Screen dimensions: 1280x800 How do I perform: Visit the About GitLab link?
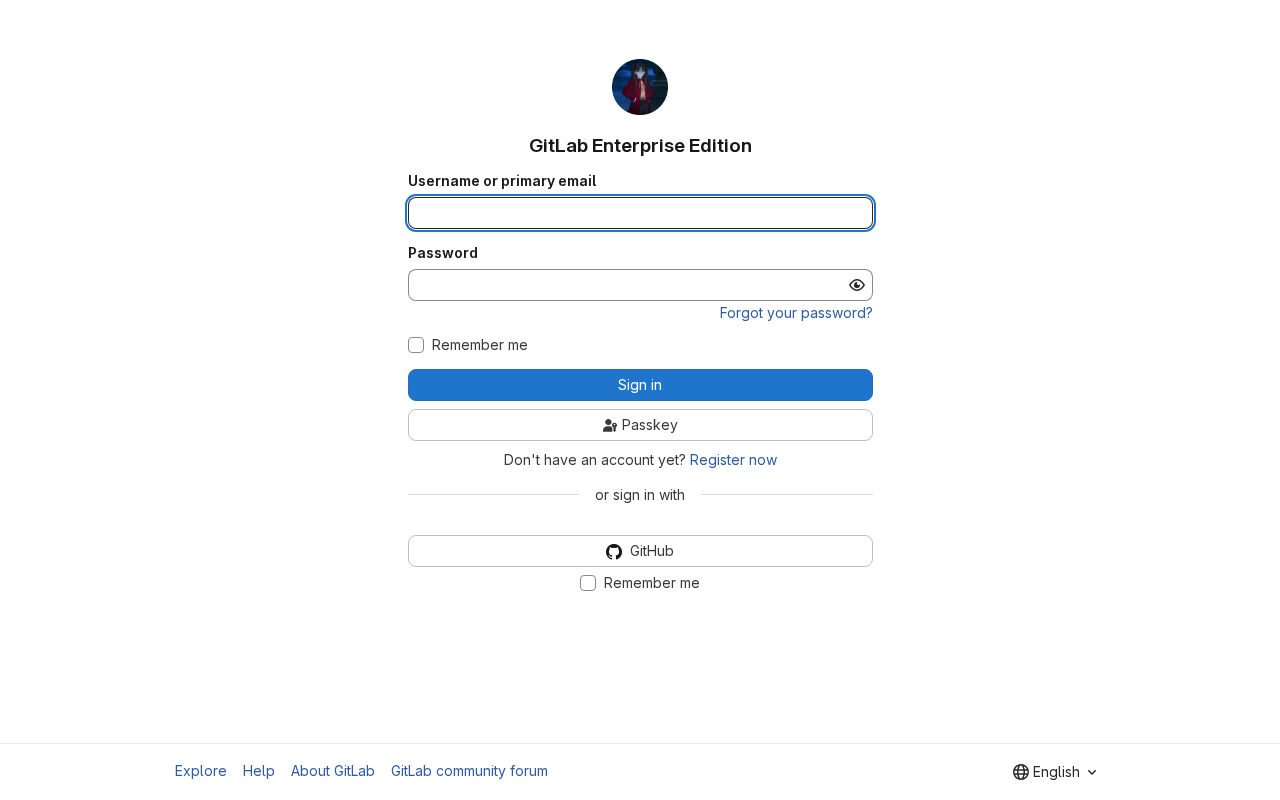coord(333,771)
